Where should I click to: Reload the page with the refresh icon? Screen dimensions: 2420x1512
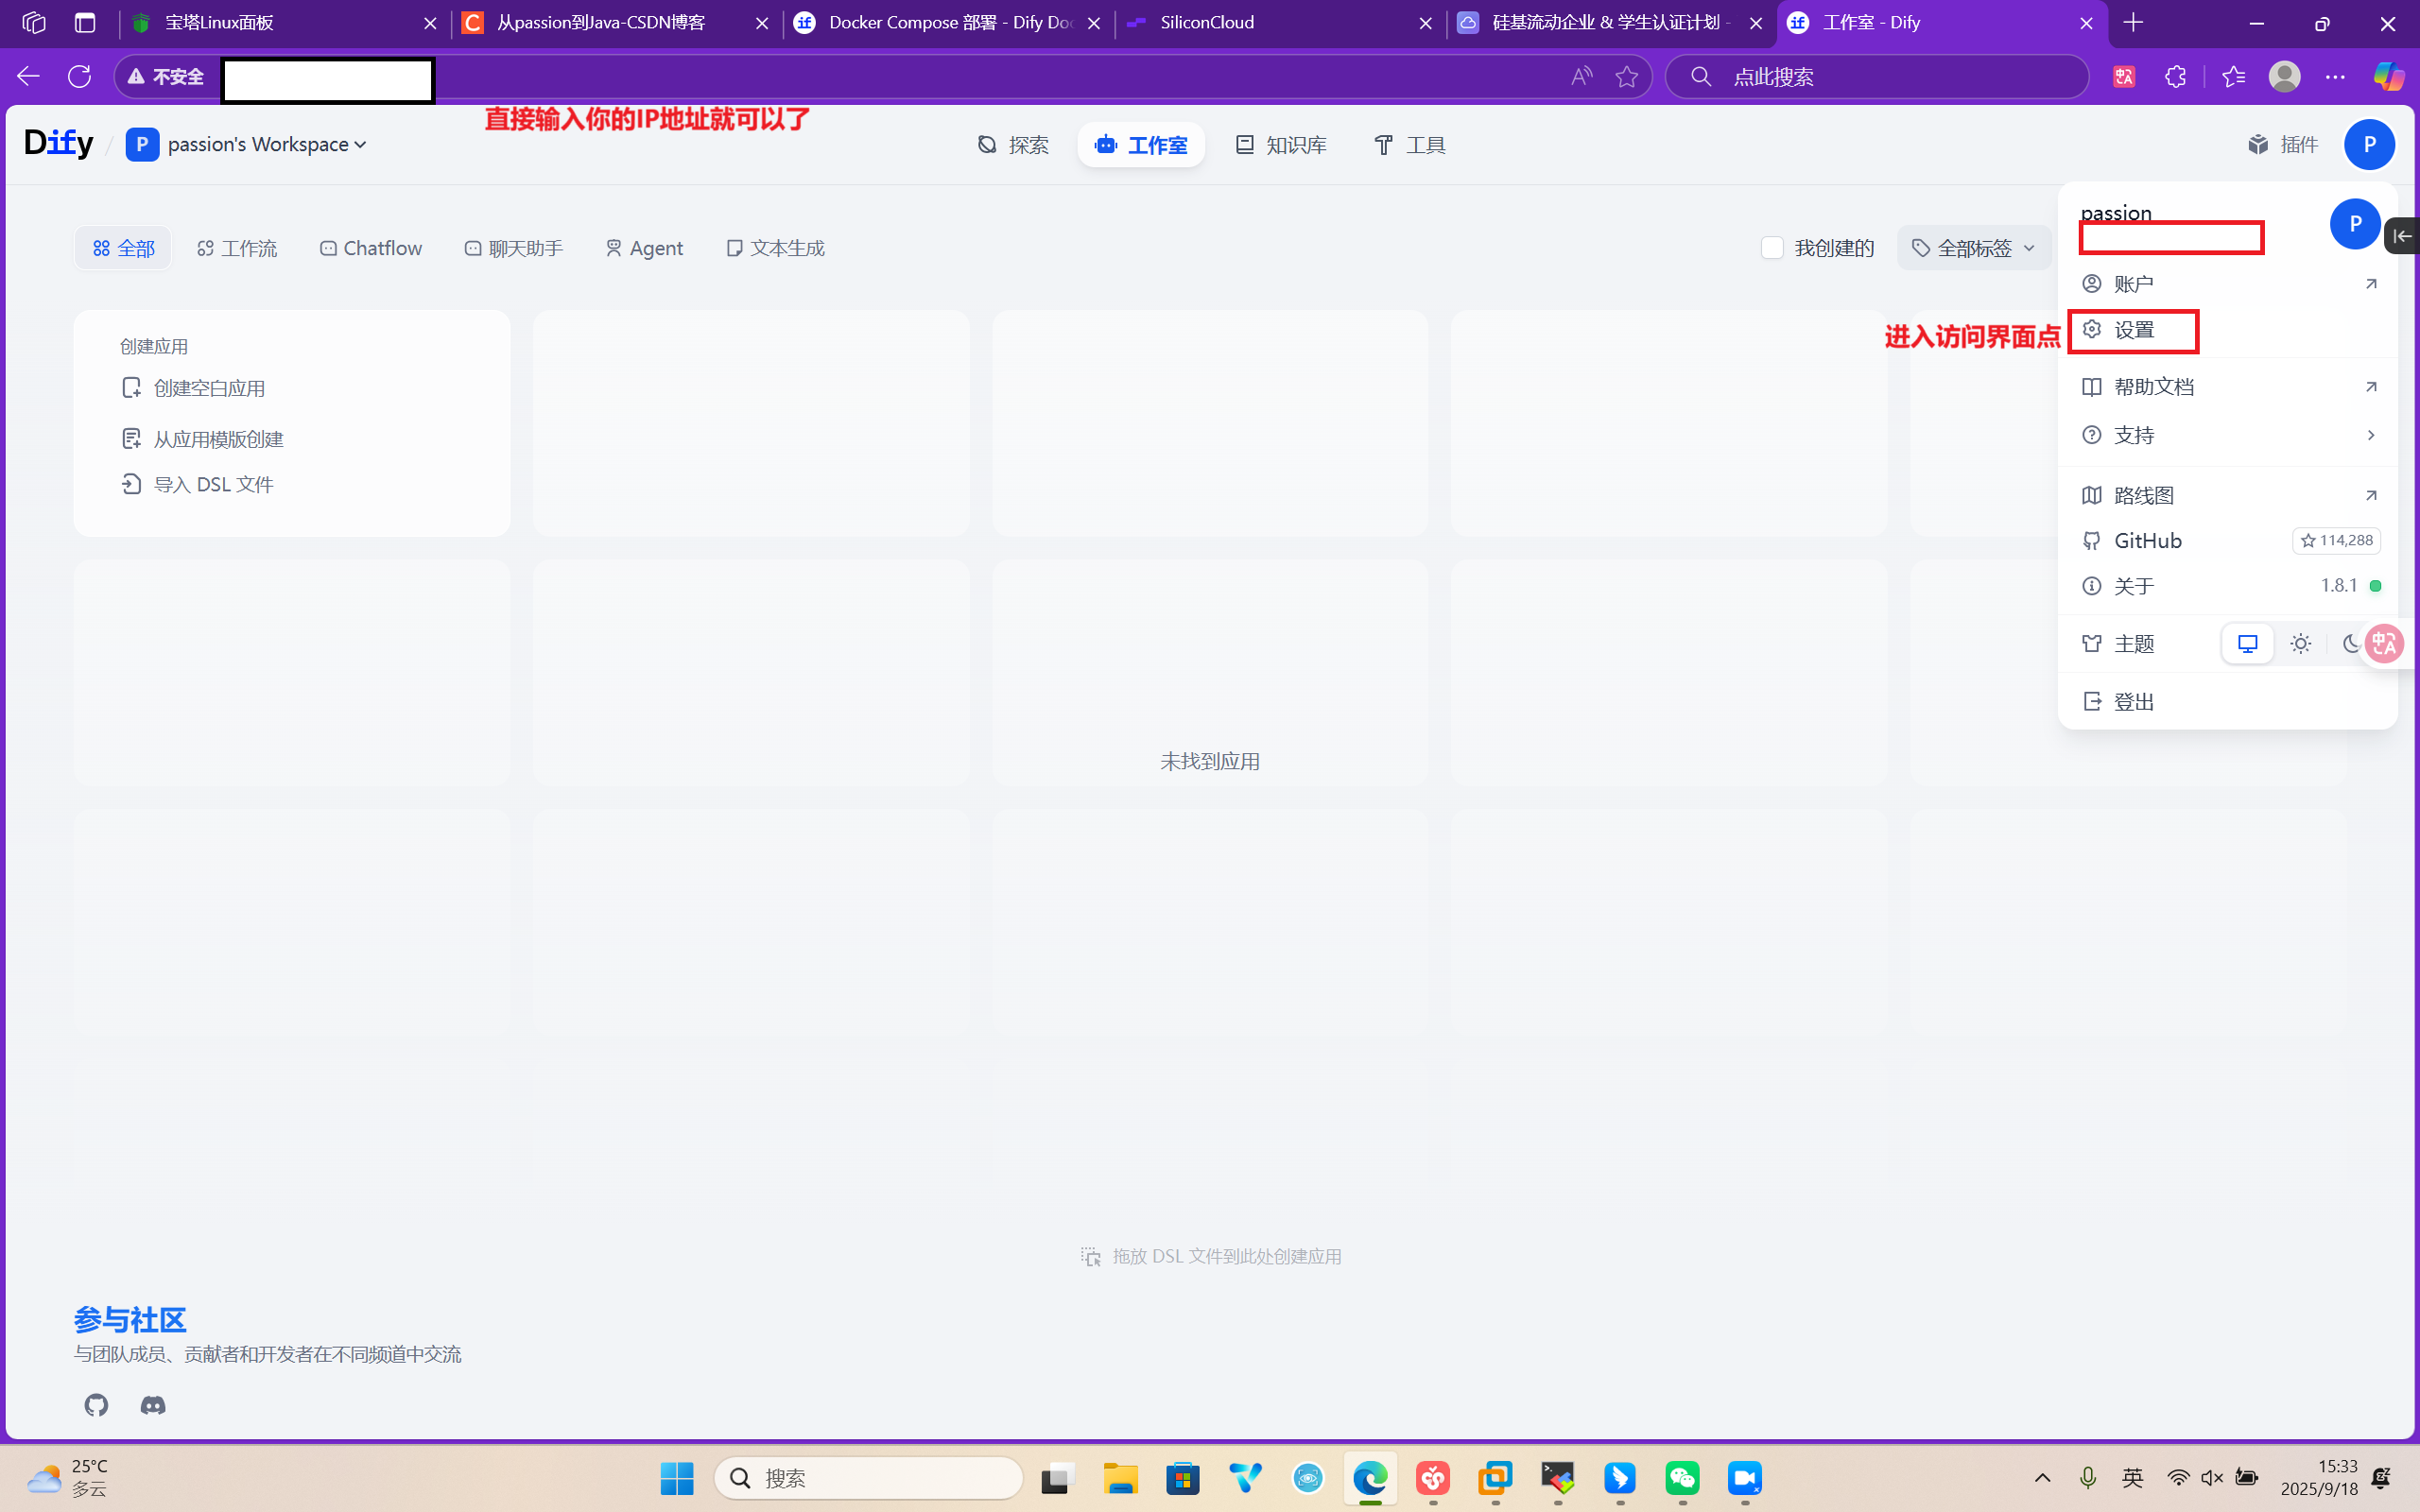[x=79, y=76]
